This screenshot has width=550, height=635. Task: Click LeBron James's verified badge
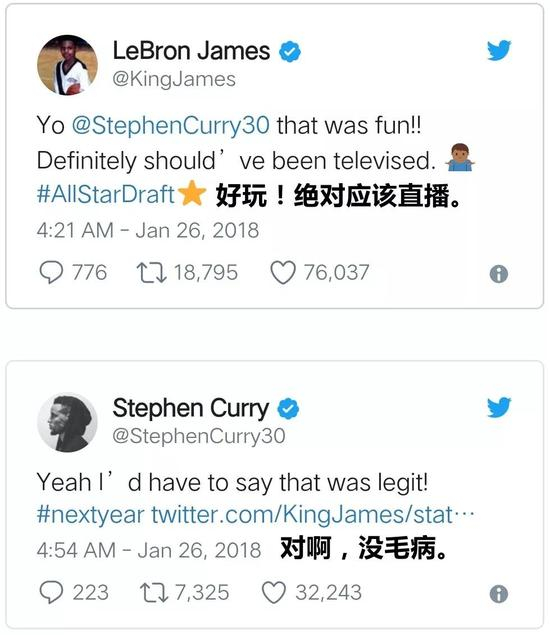[x=290, y=51]
